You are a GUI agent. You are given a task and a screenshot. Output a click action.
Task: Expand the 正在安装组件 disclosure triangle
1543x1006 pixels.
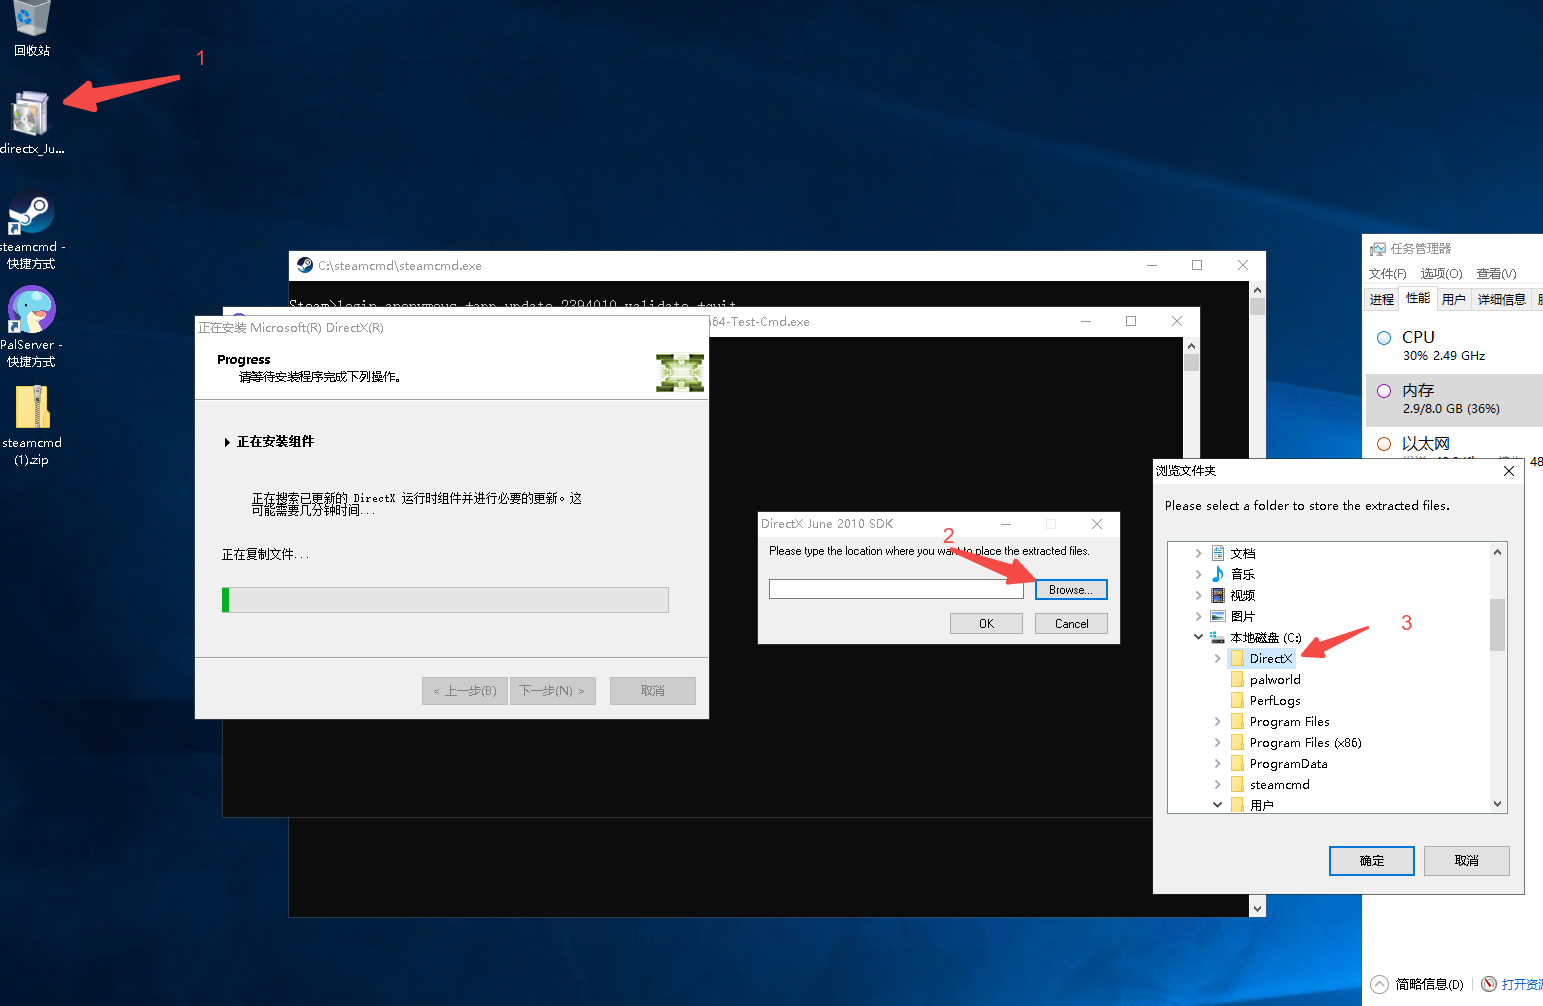click(x=227, y=442)
